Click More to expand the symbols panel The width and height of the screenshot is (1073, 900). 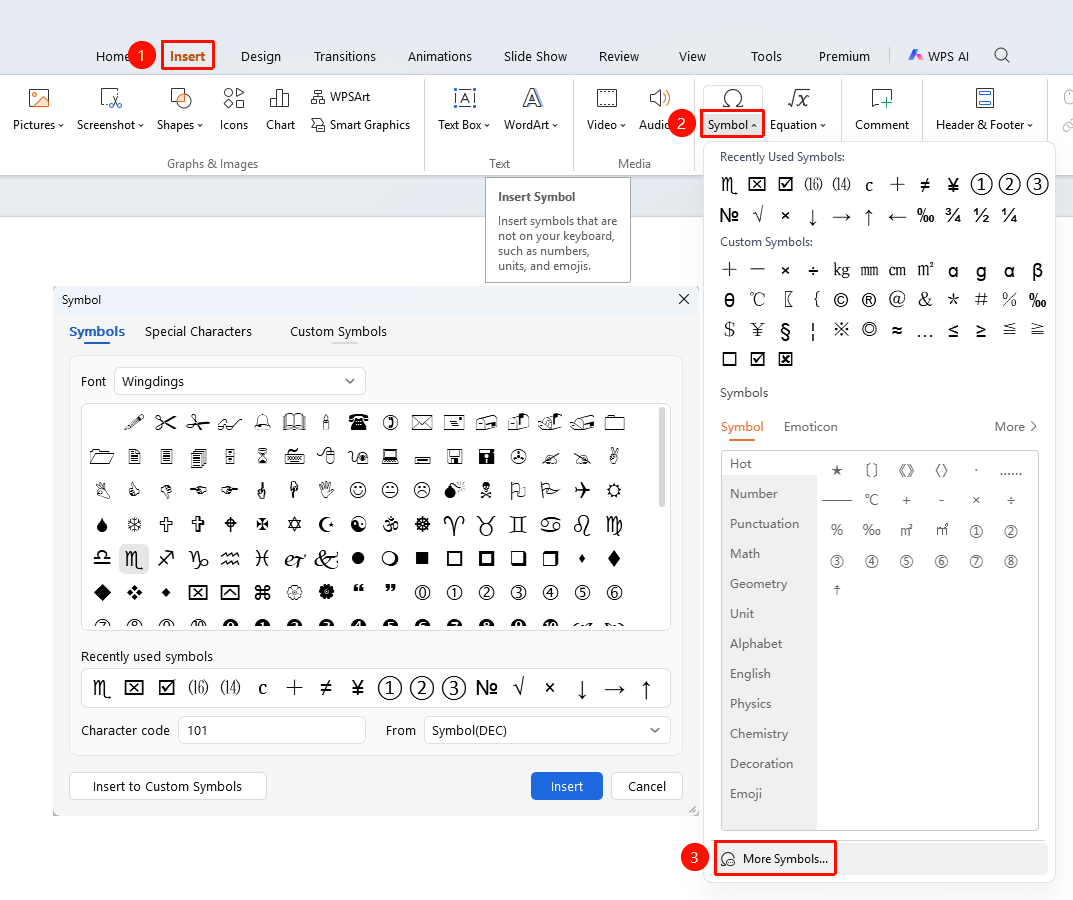[x=1016, y=426]
